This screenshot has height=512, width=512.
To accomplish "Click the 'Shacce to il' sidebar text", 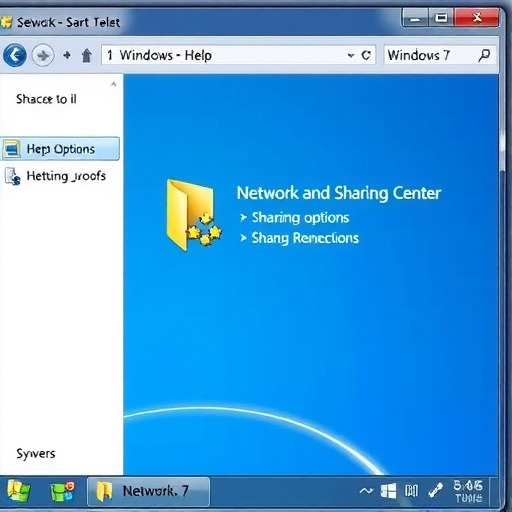I will coord(46,99).
